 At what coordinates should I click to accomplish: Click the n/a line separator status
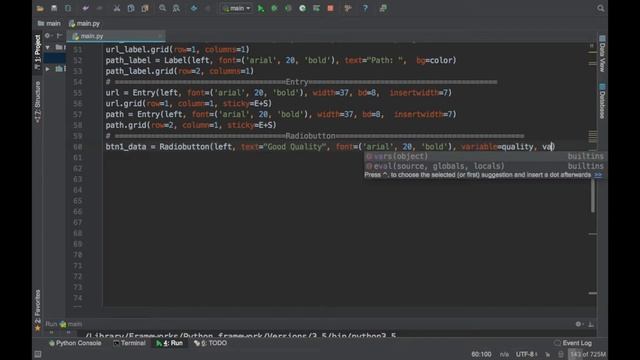(x=504, y=354)
